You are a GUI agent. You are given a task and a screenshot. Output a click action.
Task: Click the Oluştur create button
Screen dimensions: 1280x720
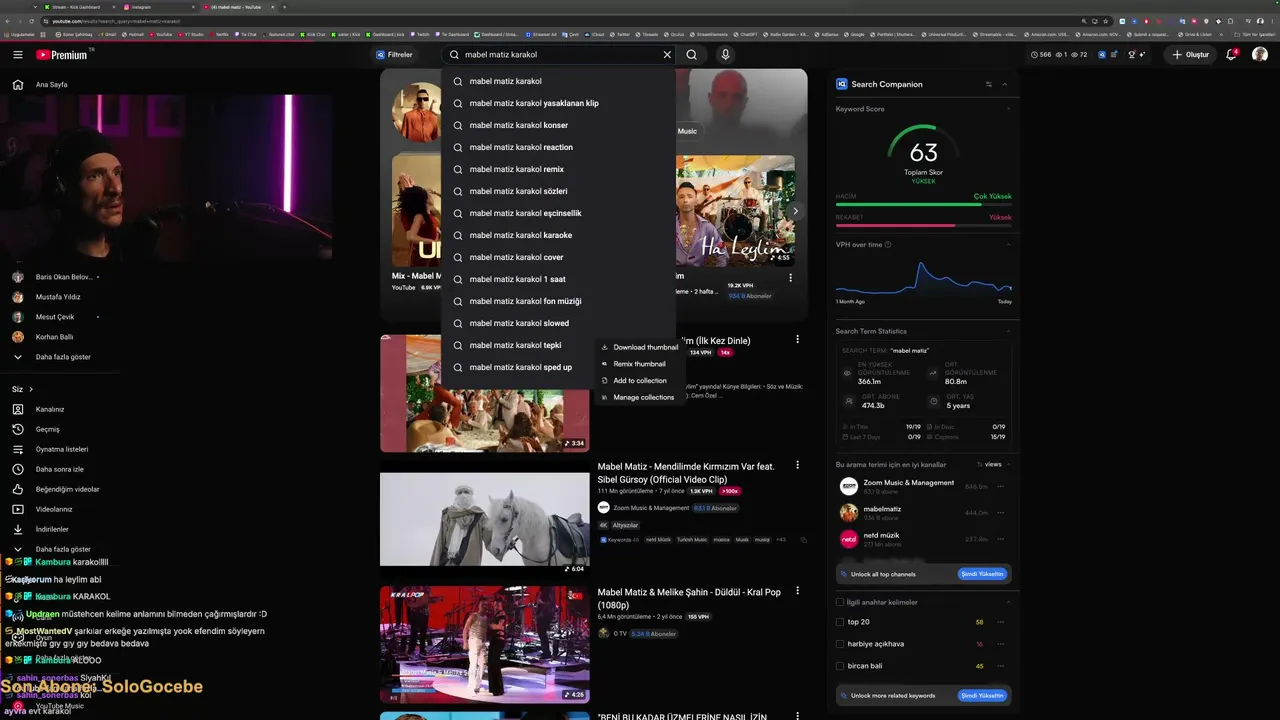pyautogui.click(x=1190, y=55)
